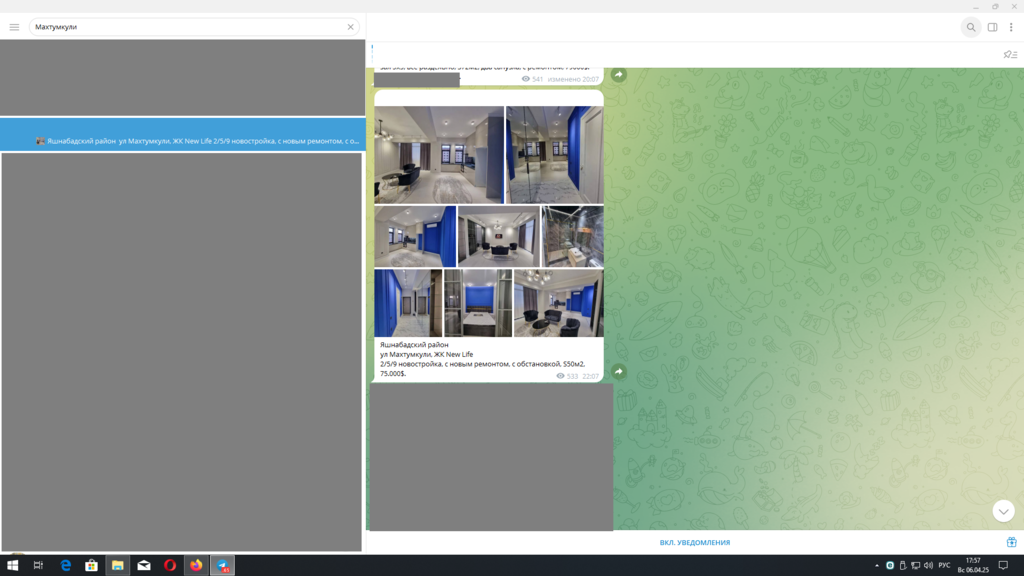Forward the message edited at 20:07
Viewport: 1024px width, 576px height.
[619, 75]
